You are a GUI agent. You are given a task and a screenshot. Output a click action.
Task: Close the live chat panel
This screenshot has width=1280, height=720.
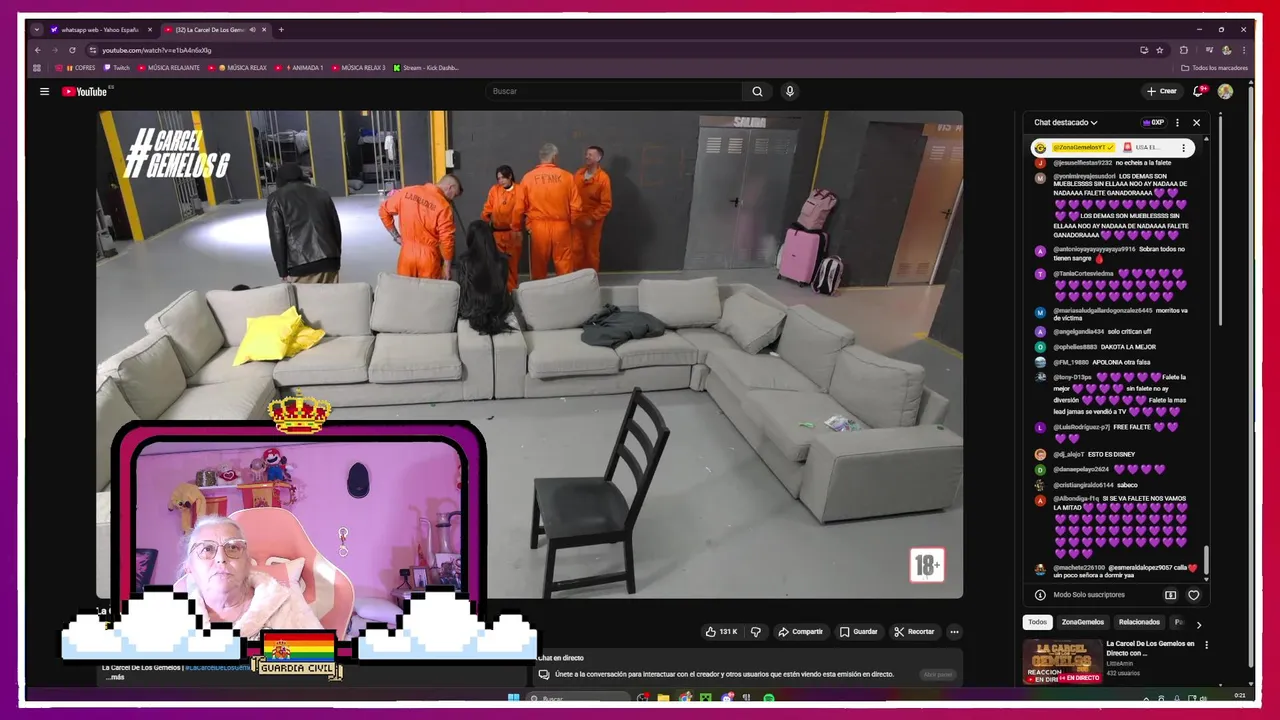1196,122
